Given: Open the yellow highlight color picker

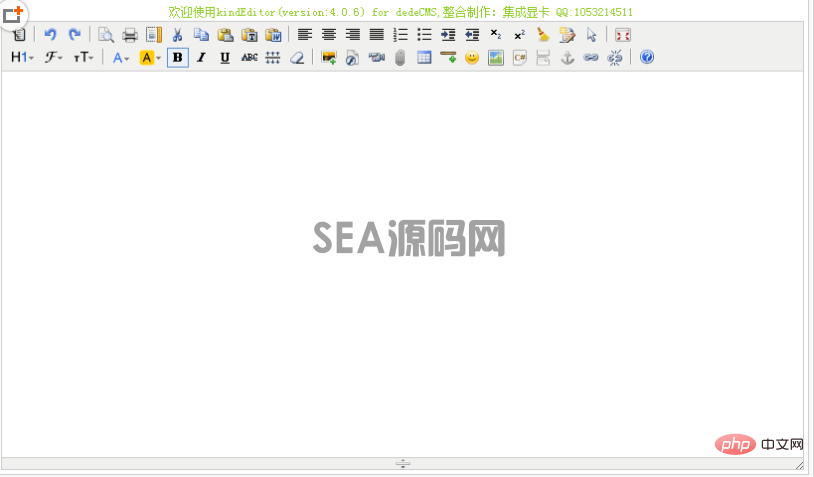Looking at the screenshot, I should pos(150,58).
